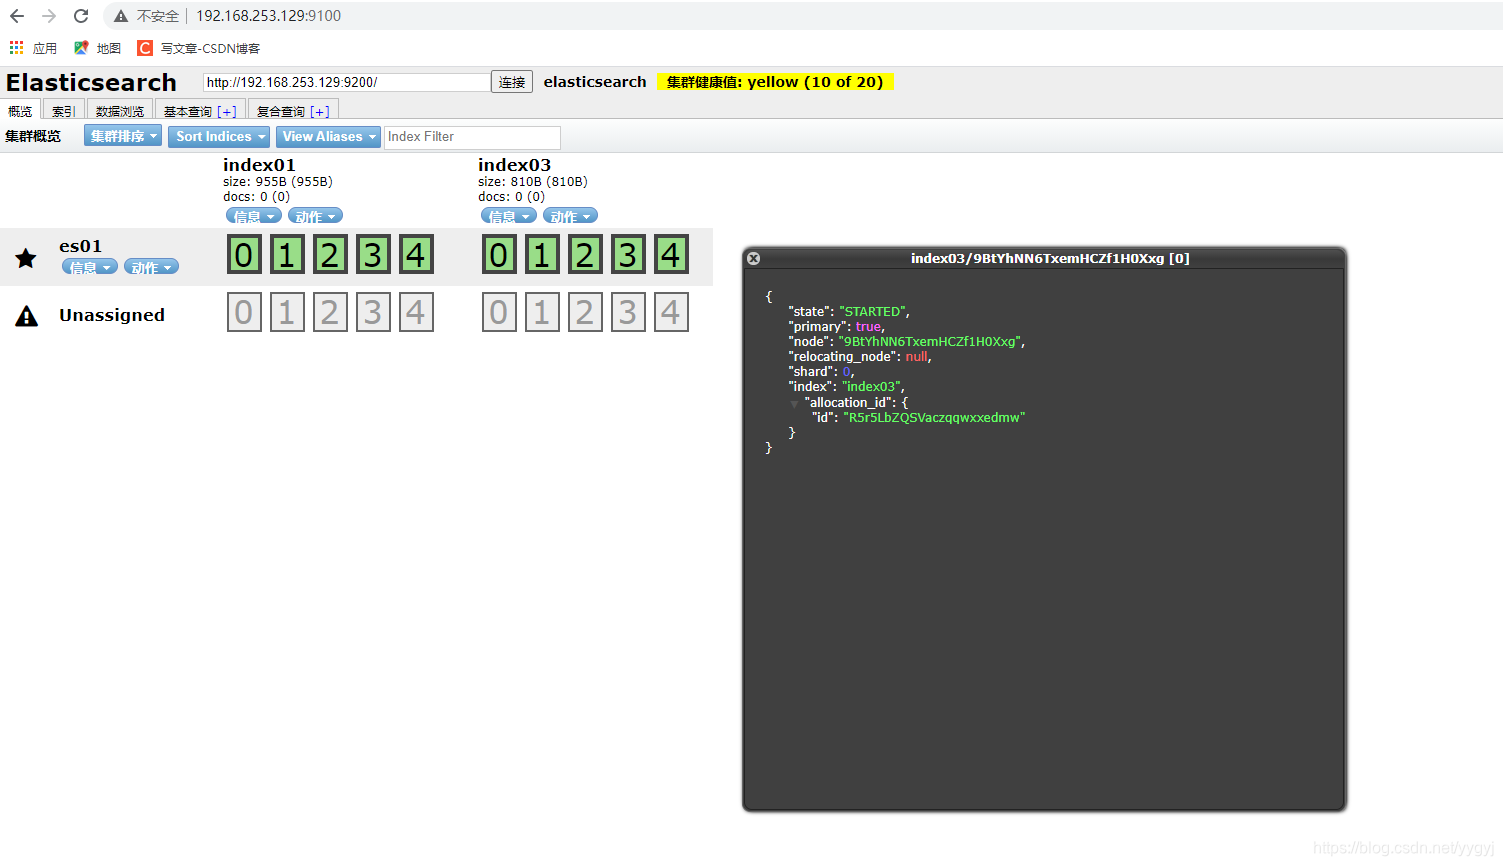Select index03 shard 2 on es01
The image size is (1503, 866).
[x=585, y=255]
